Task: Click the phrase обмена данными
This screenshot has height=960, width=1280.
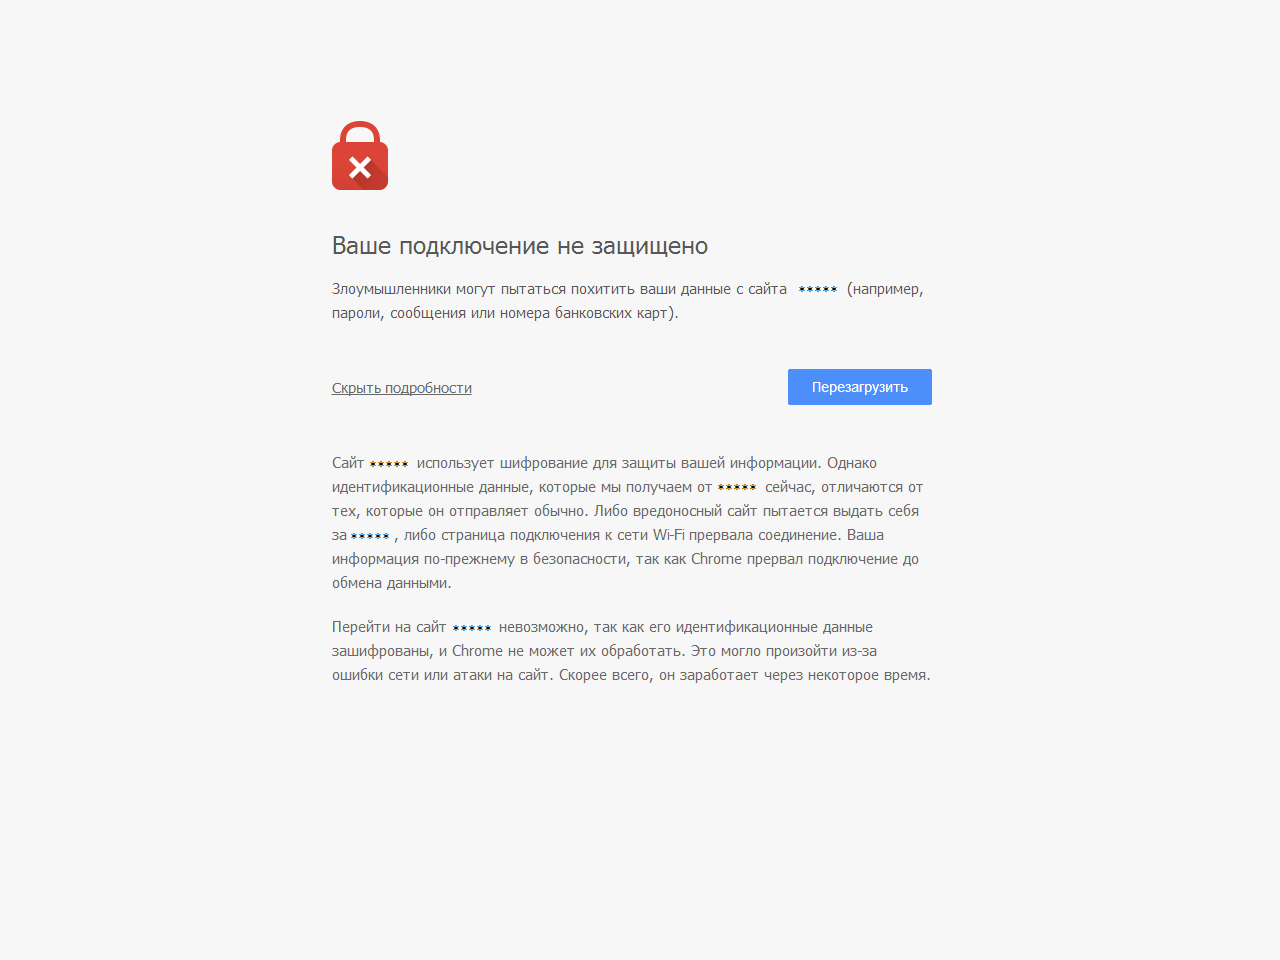Action: [x=390, y=583]
